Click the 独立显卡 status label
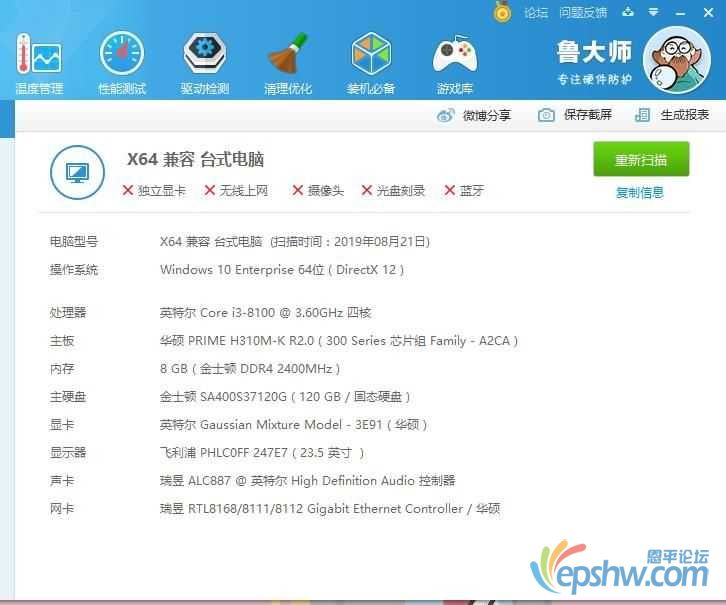Screen dimensions: 726x605 pyautogui.click(x=162, y=191)
